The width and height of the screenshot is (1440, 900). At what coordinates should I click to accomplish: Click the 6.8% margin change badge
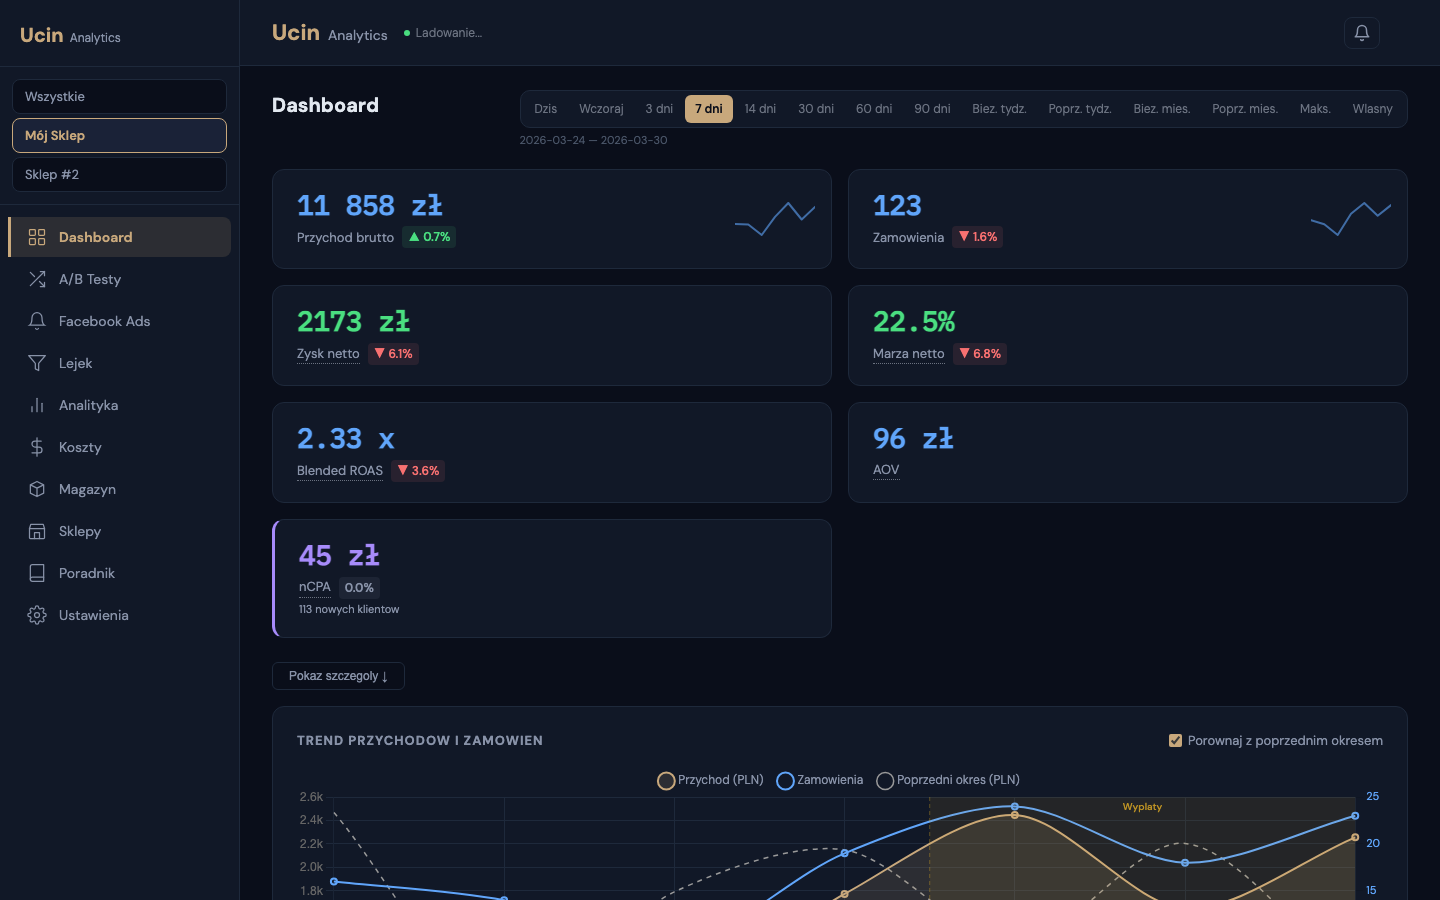click(980, 354)
